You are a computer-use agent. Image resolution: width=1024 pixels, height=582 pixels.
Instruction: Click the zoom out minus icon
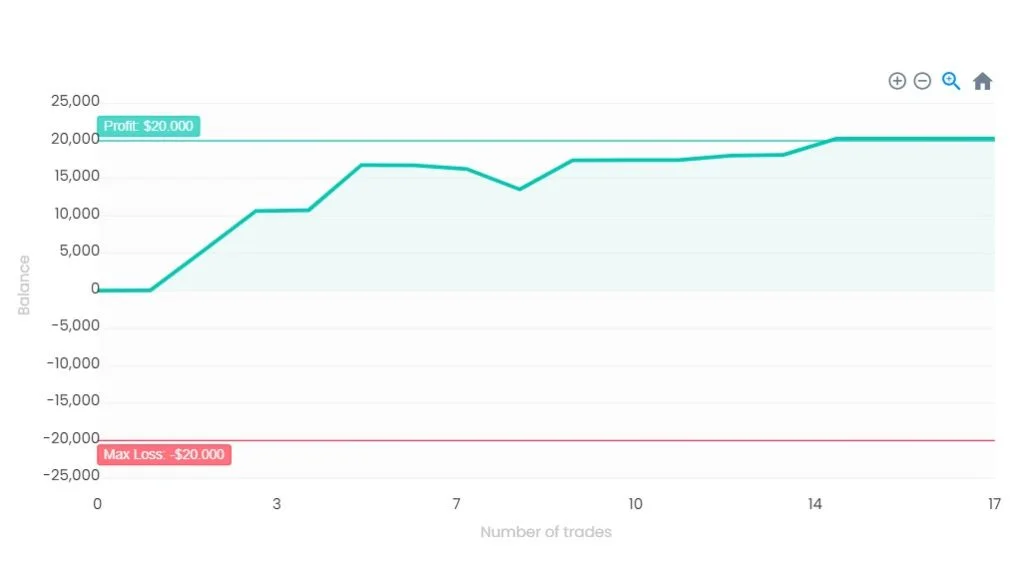click(922, 81)
